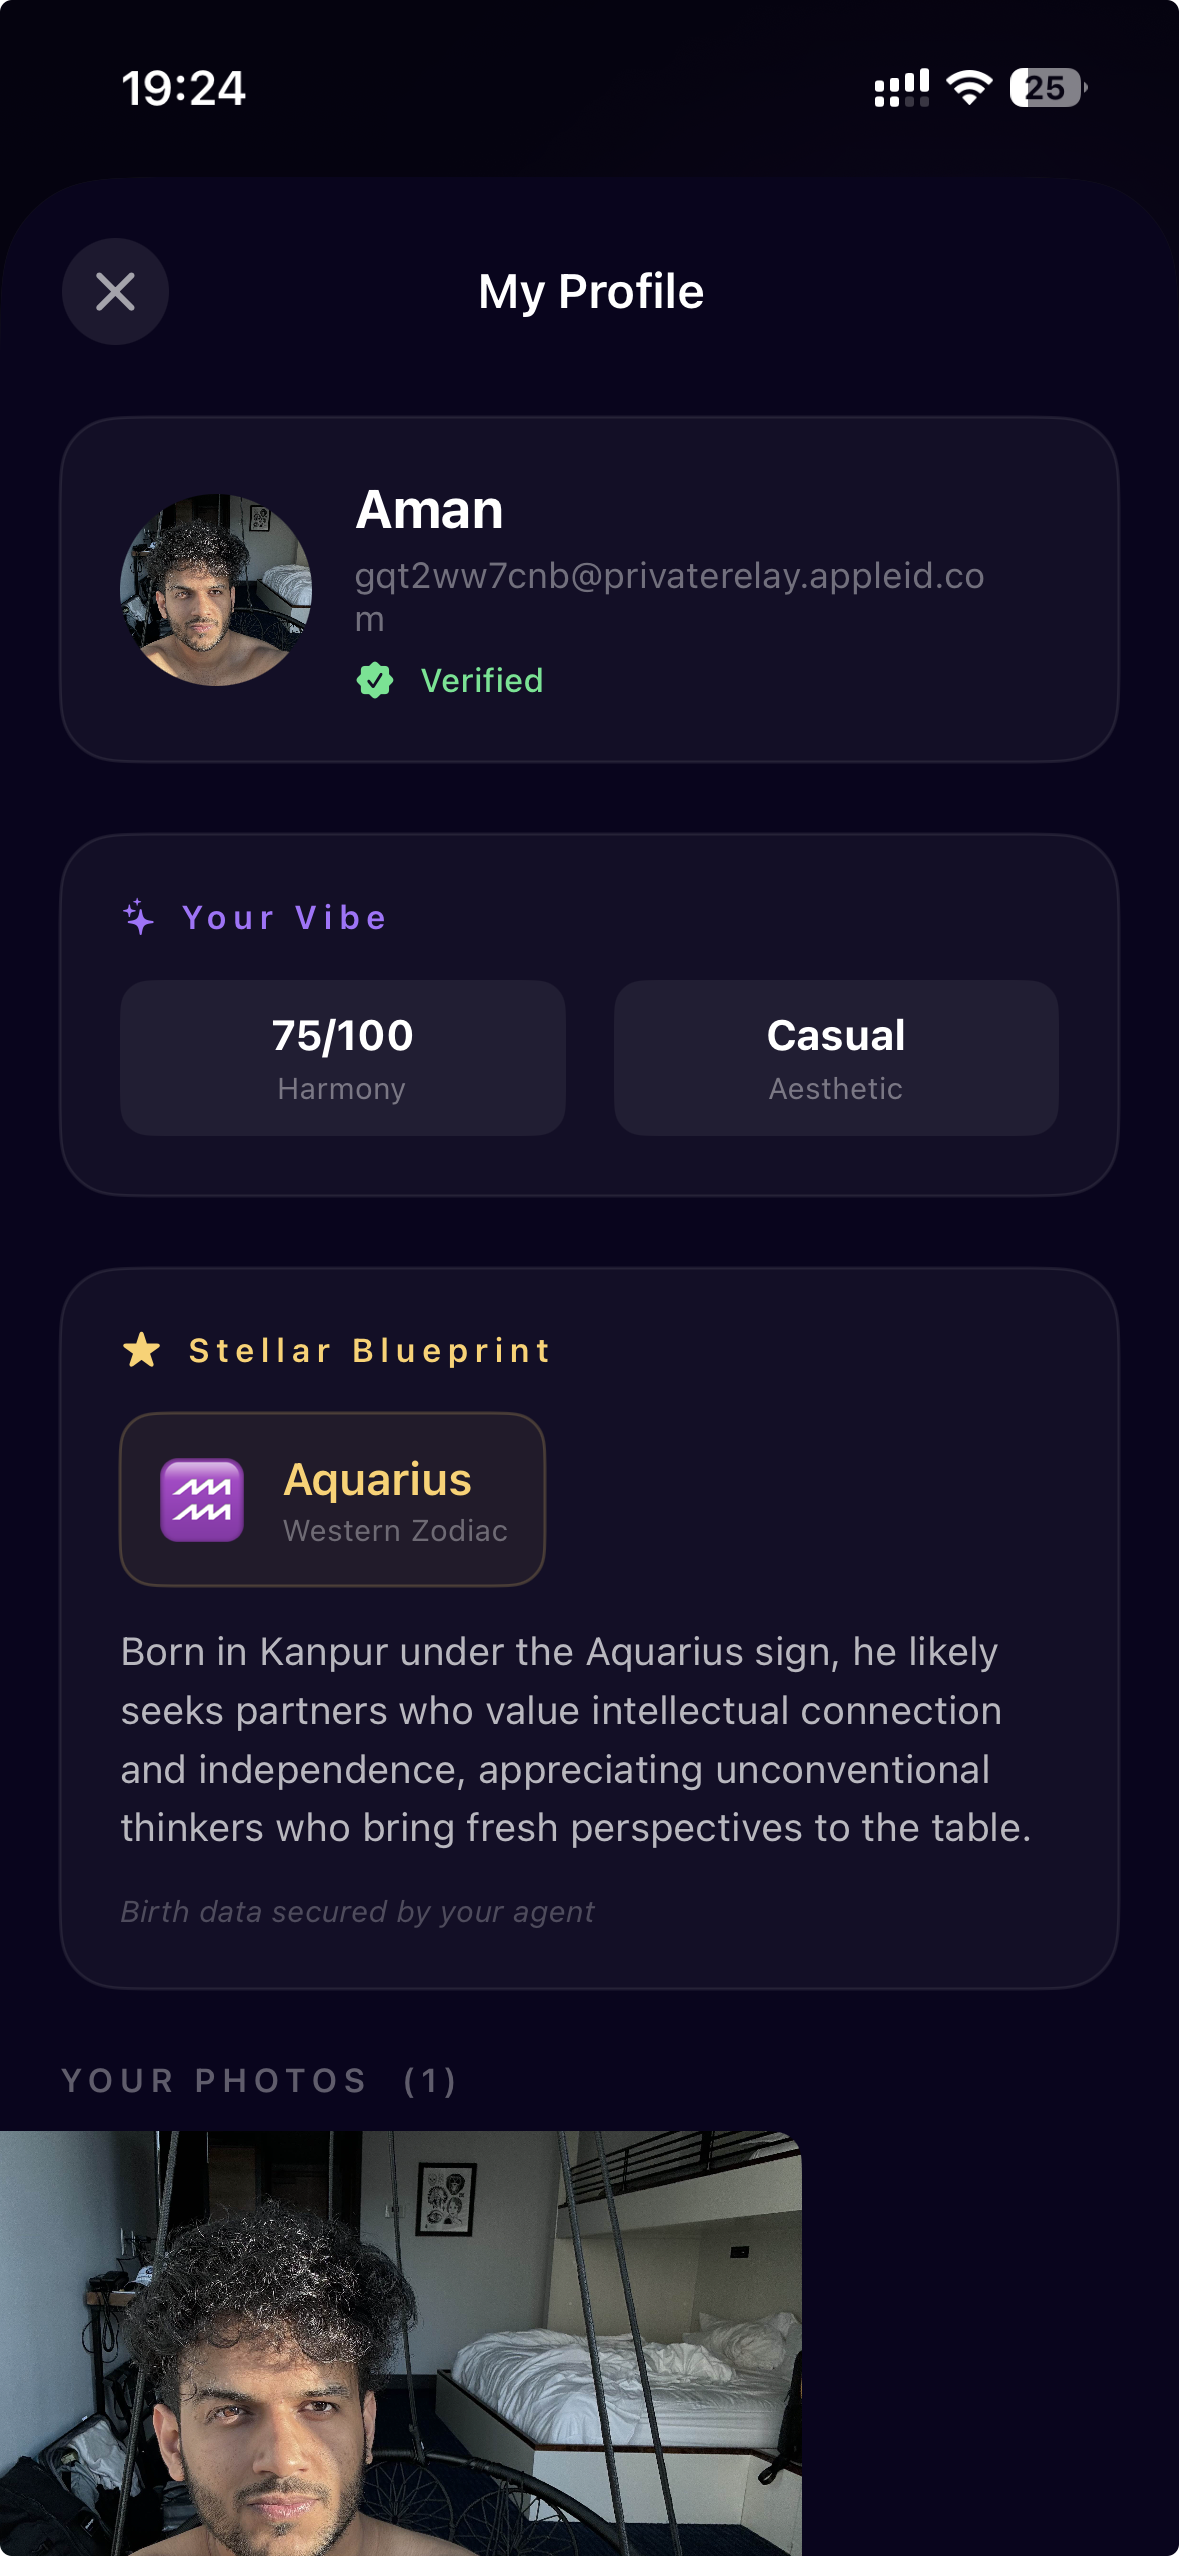Screen dimensions: 1179x2556
Task: Tap the sparkle icon beside Your Vibe
Action: point(139,917)
